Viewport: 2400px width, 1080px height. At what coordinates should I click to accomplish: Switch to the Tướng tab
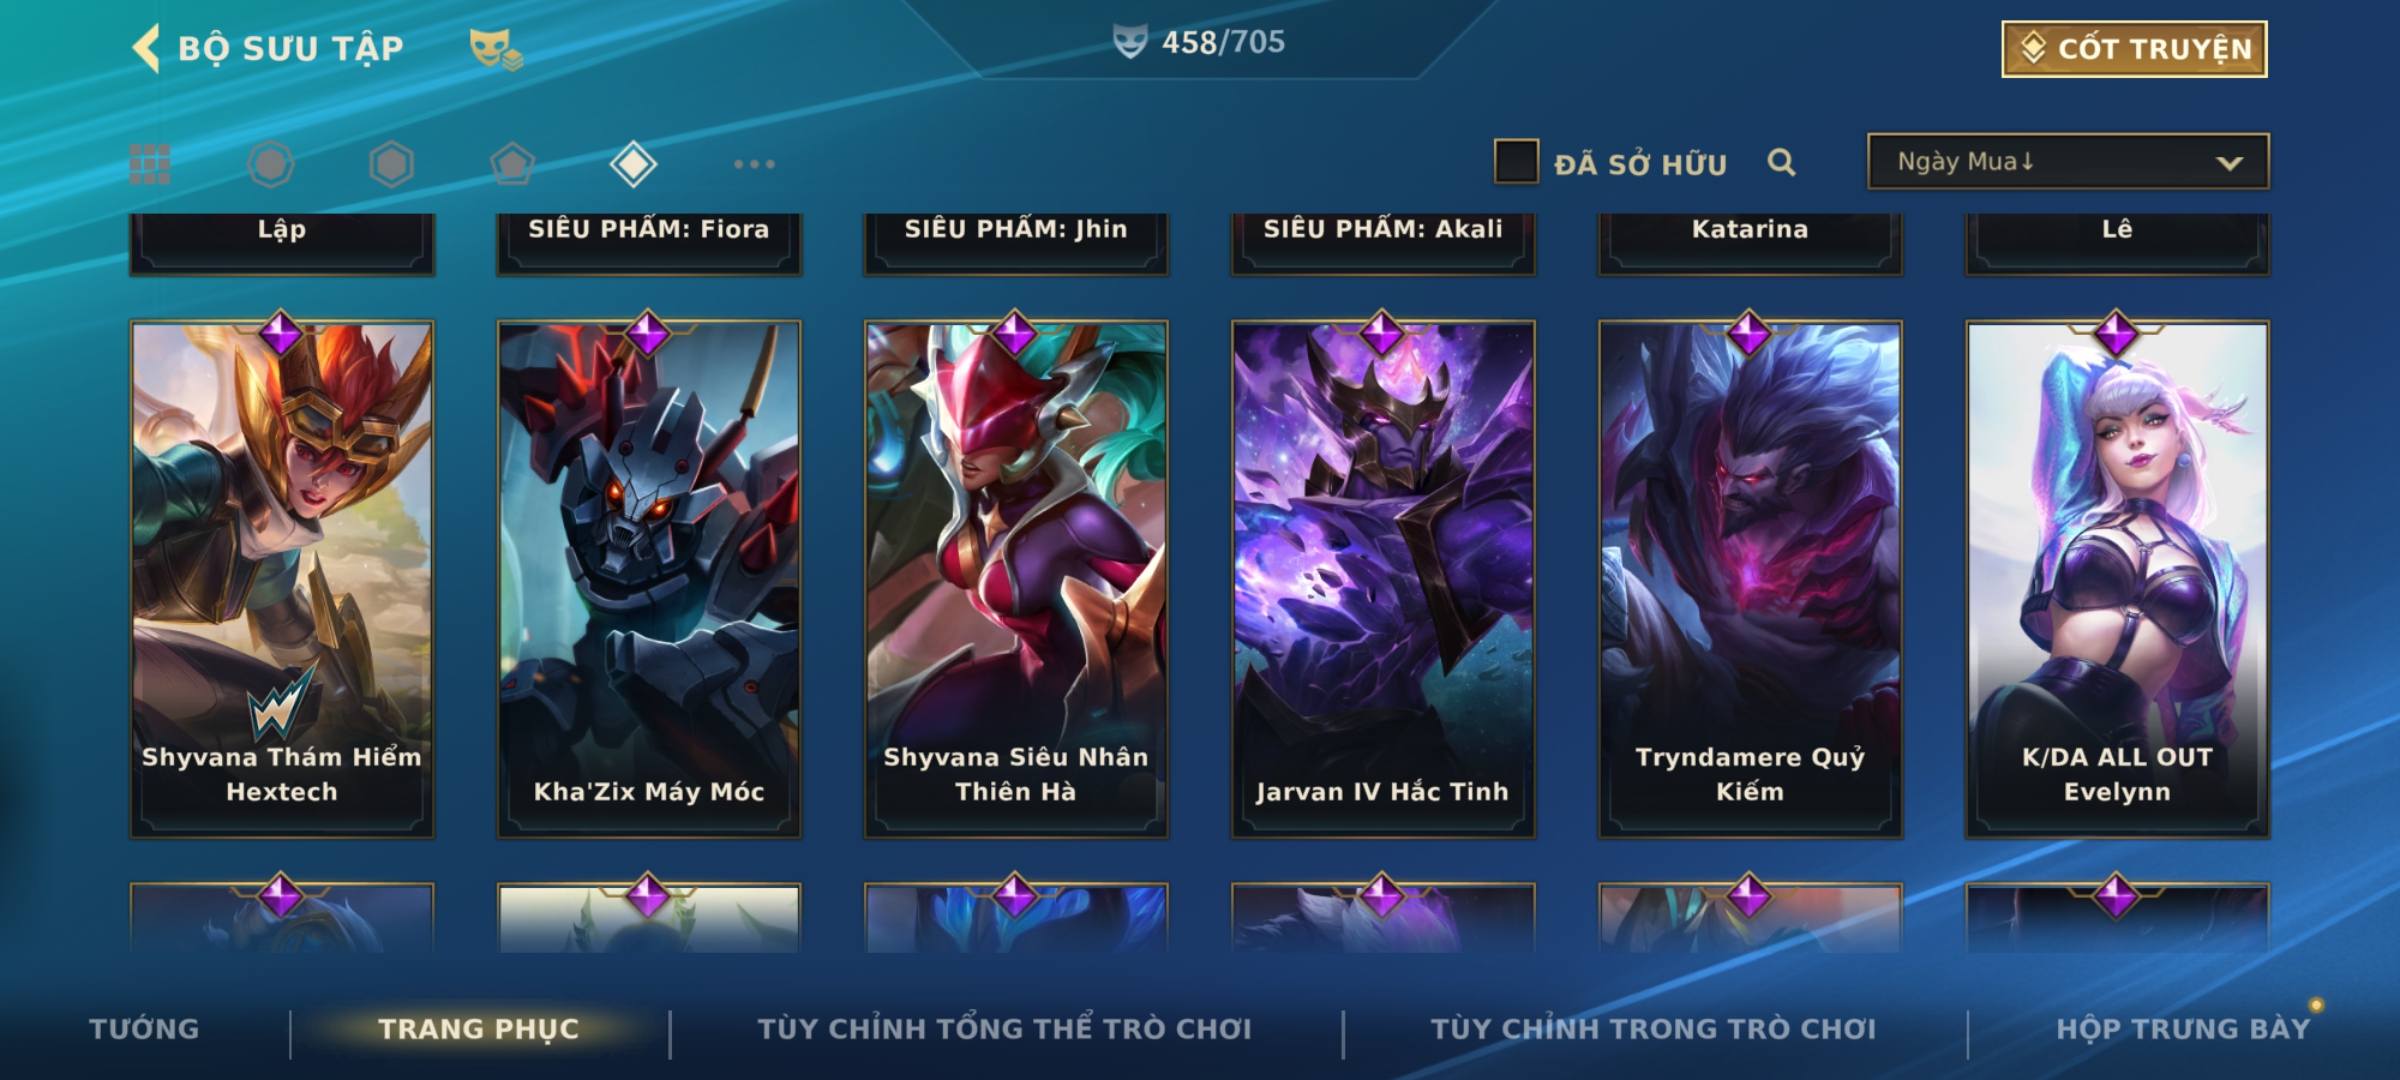point(144,1029)
